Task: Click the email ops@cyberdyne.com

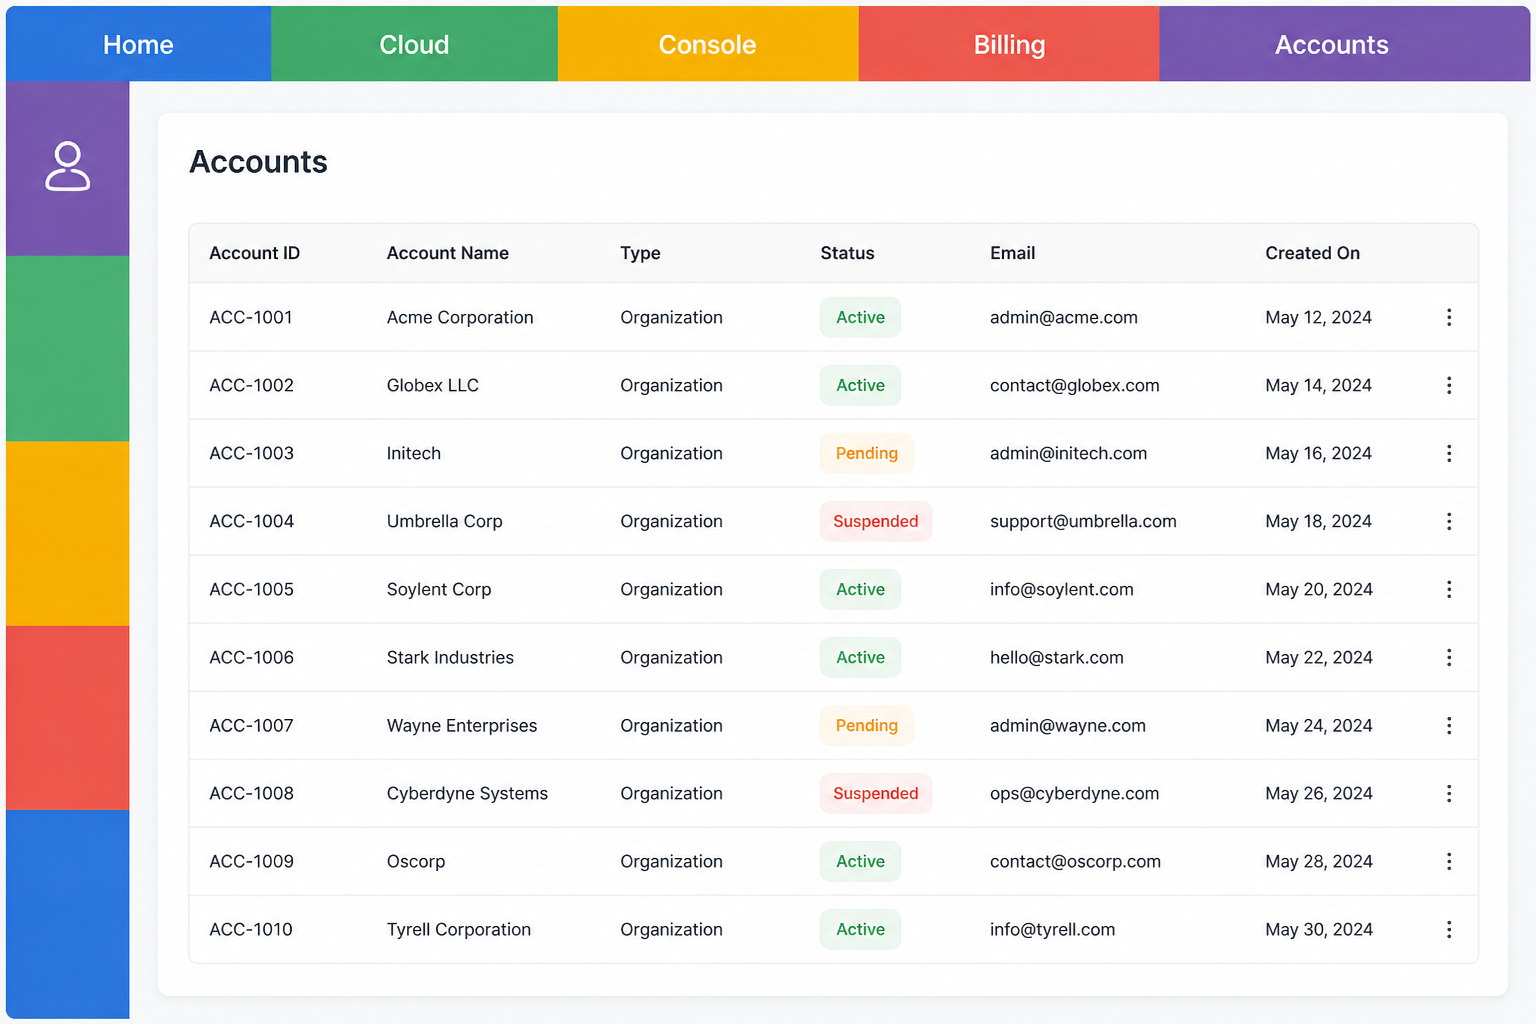Action: [x=1075, y=793]
